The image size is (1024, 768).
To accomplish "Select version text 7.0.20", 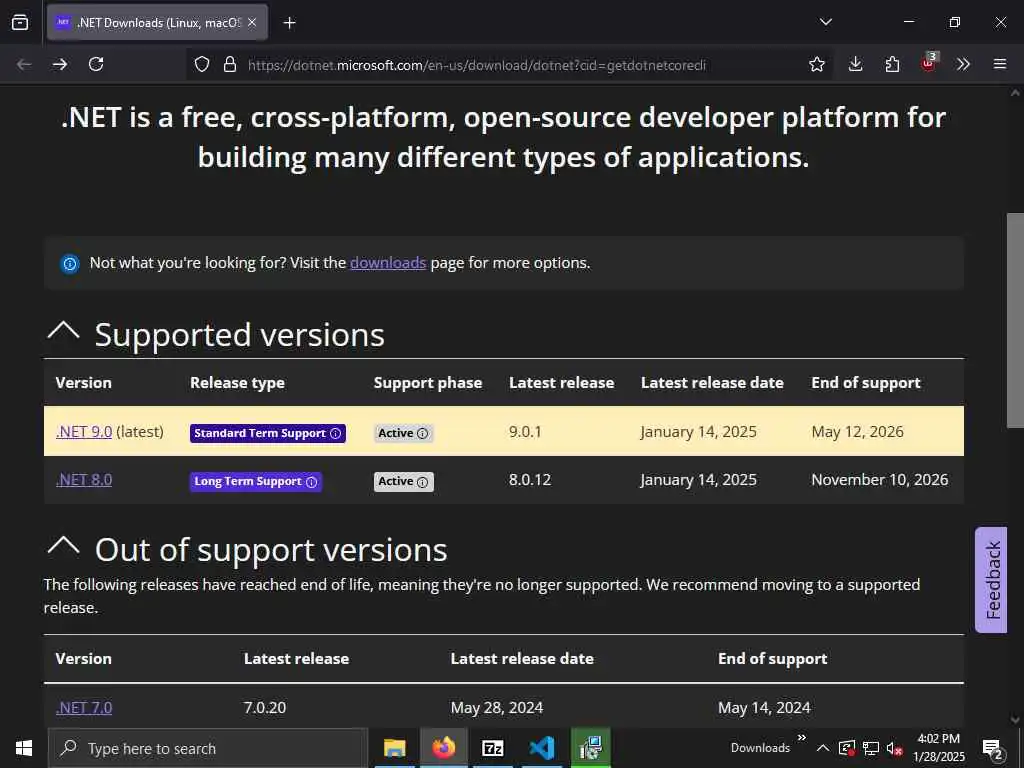I will [x=264, y=708].
